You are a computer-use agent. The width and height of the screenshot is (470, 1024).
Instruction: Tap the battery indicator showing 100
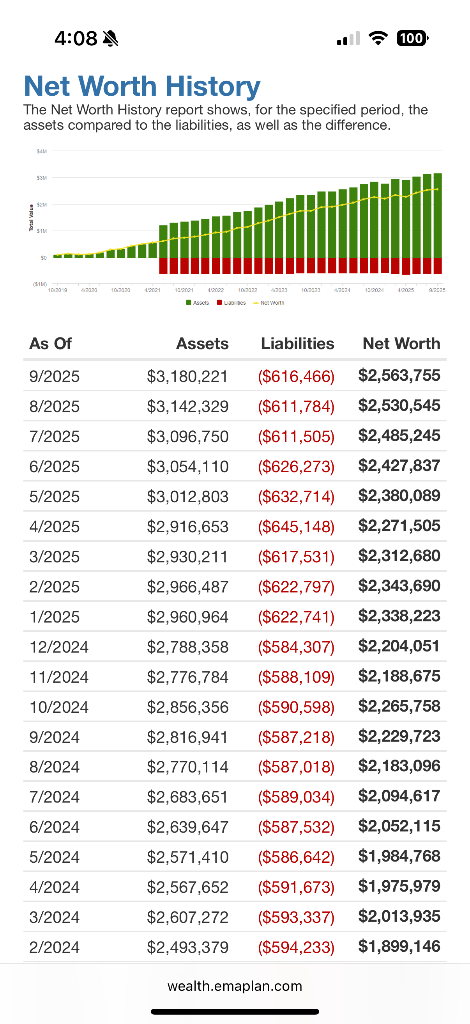point(411,39)
